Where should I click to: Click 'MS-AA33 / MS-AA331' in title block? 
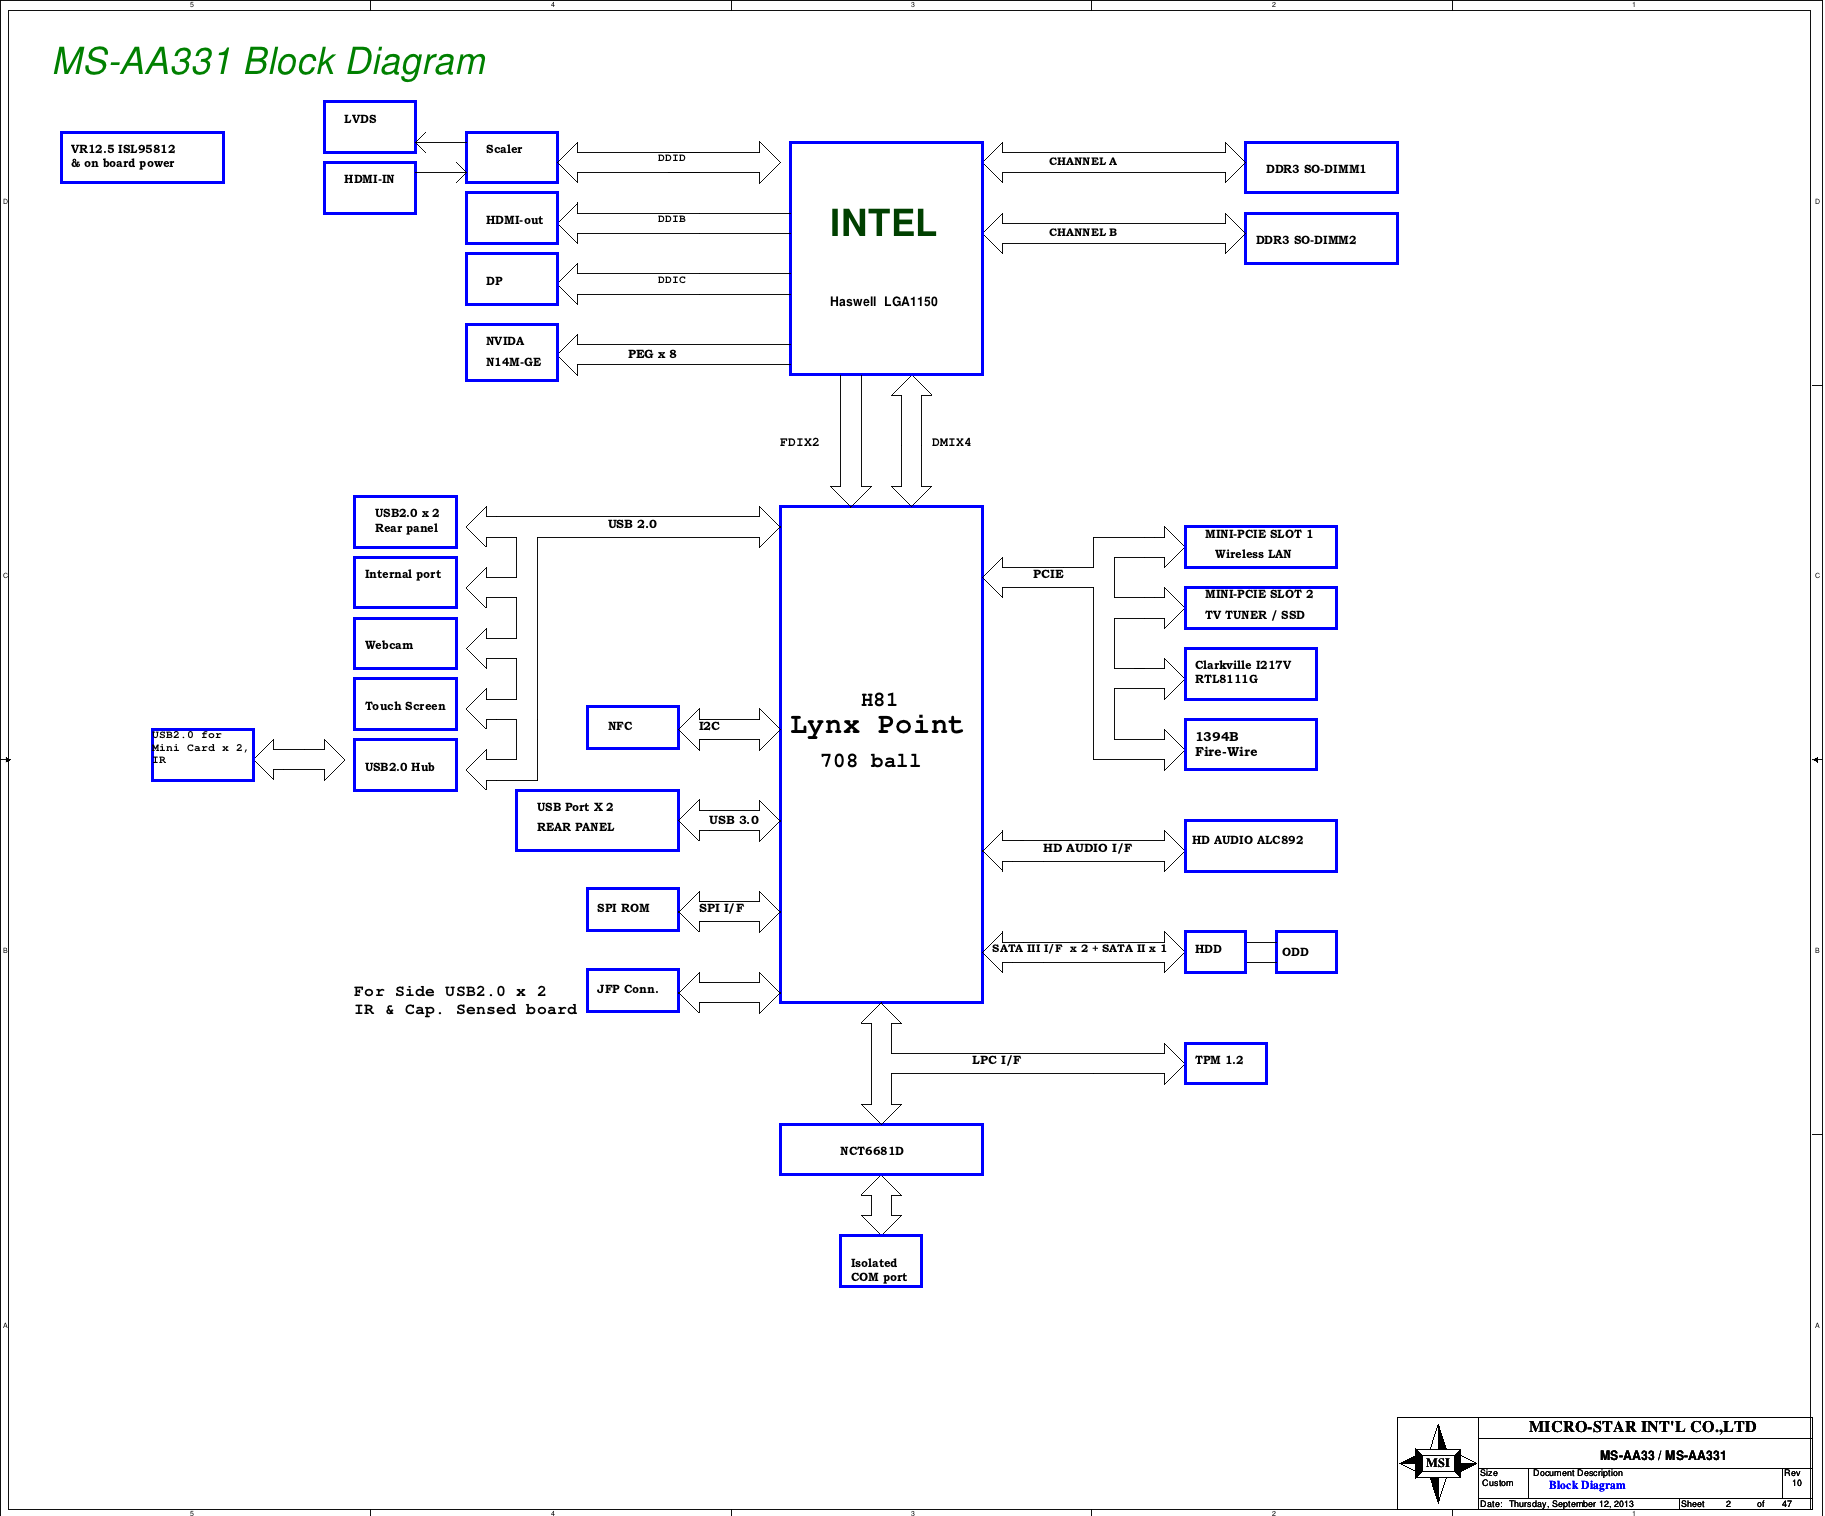[x=1662, y=1456]
